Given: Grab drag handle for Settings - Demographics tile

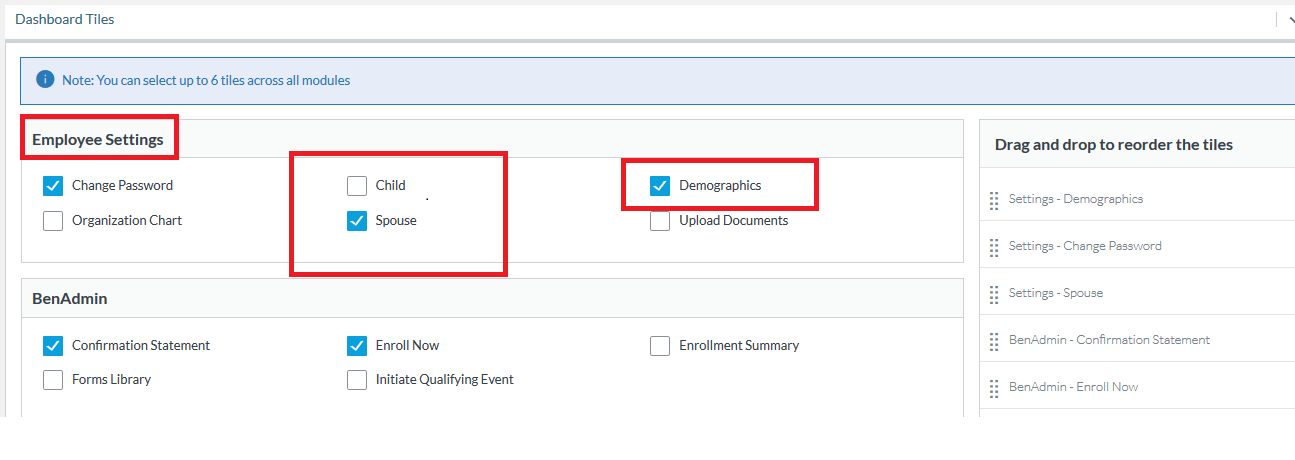Looking at the screenshot, I should coord(994,200).
